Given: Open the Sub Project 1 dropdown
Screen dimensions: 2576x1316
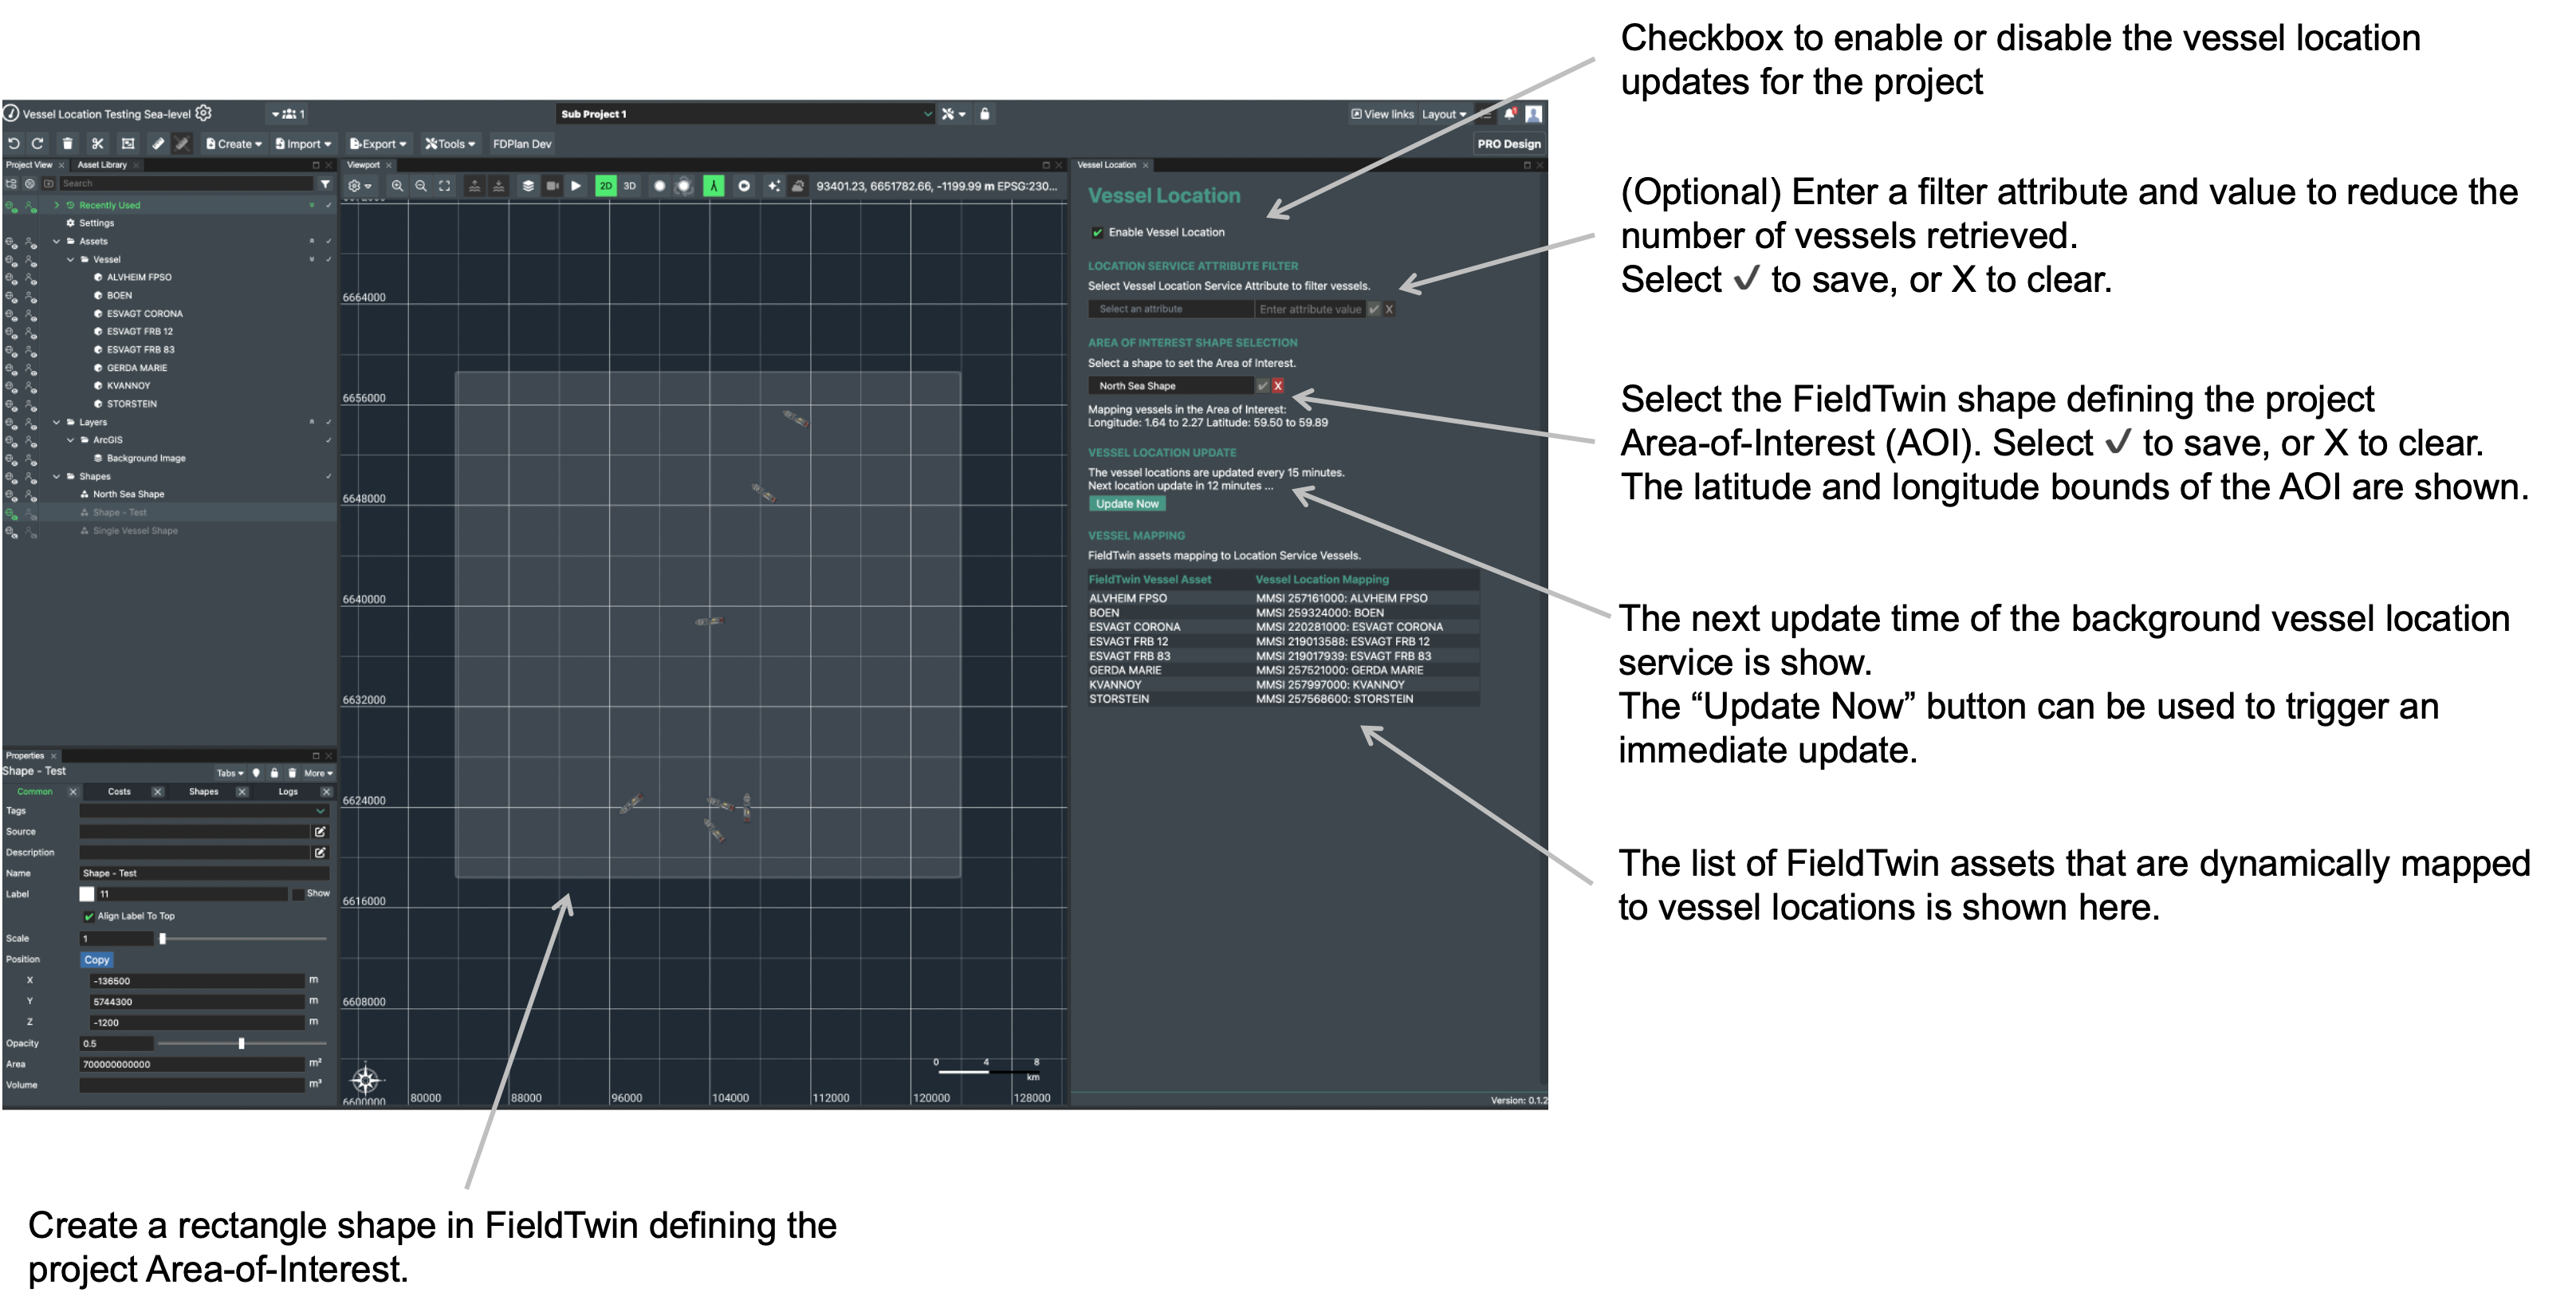Looking at the screenshot, I should 744,114.
